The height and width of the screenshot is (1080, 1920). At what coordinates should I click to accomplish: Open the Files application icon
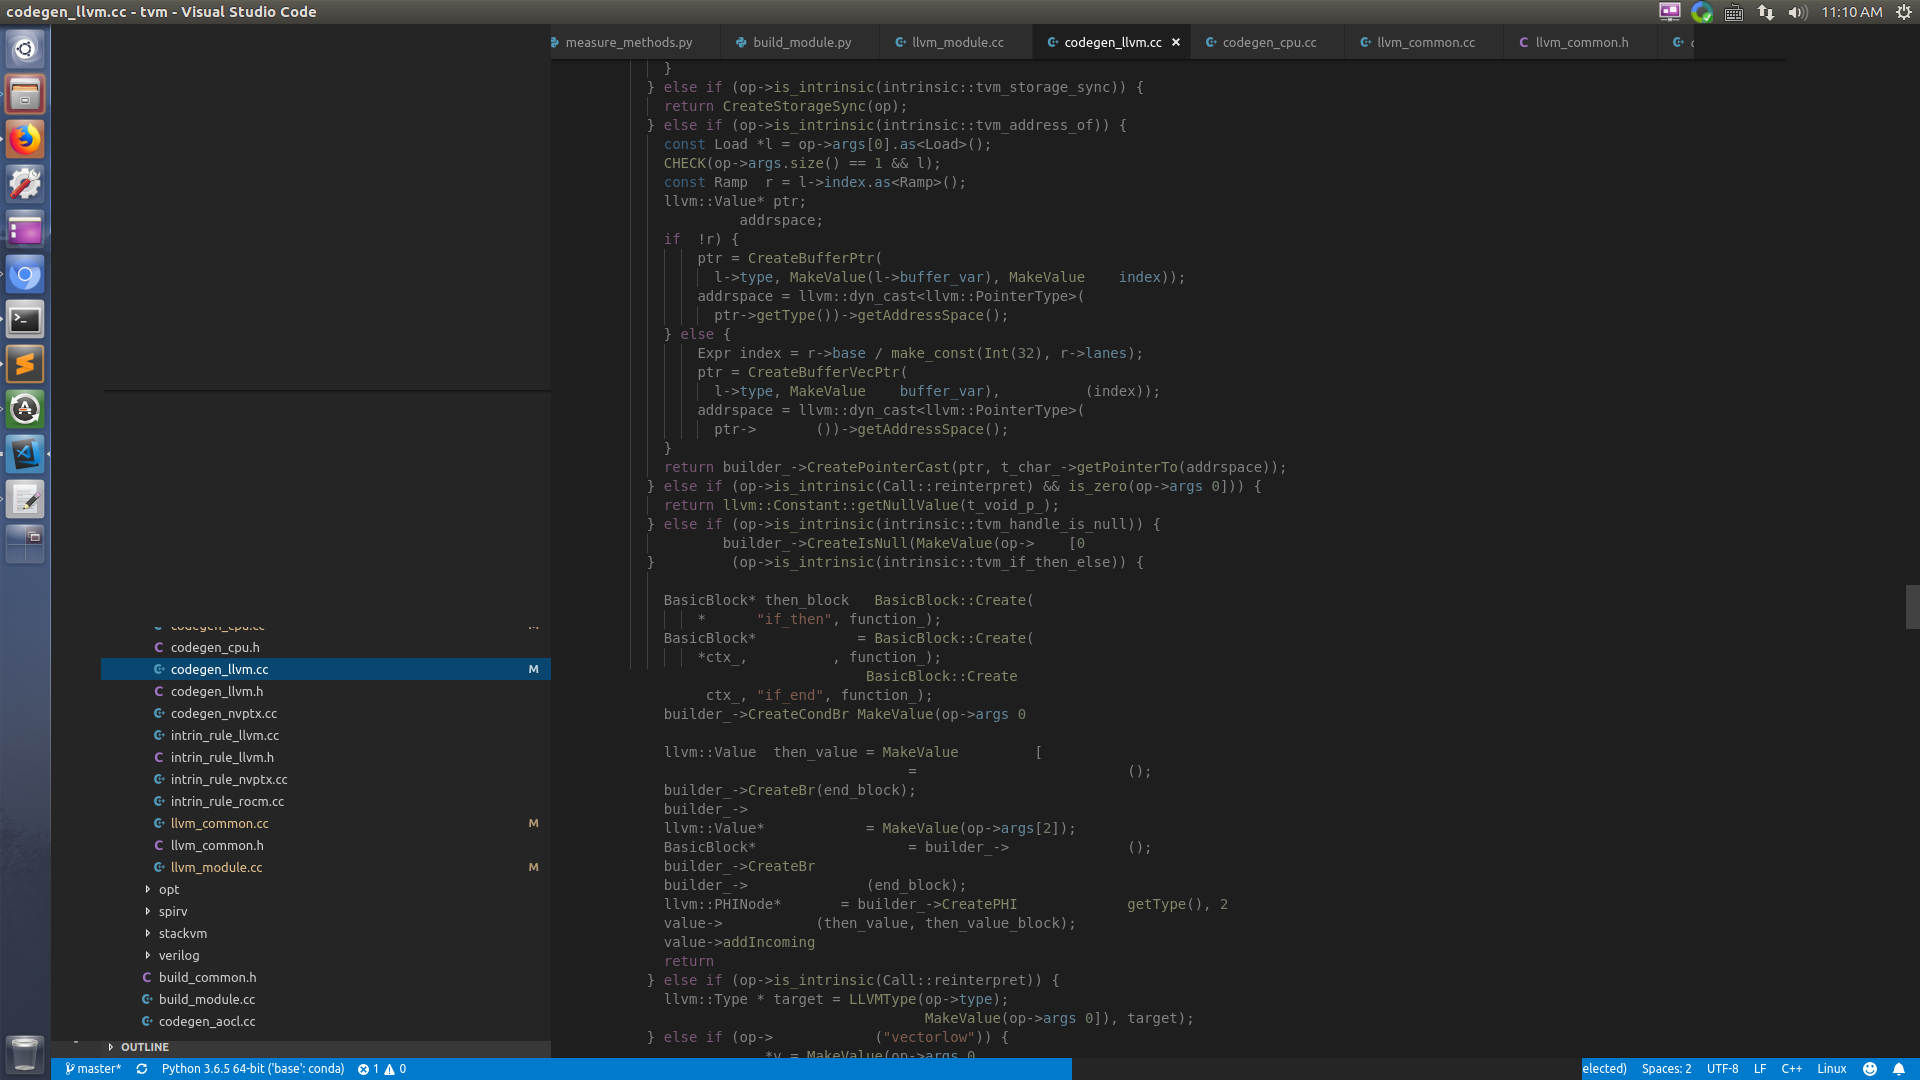pyautogui.click(x=24, y=94)
